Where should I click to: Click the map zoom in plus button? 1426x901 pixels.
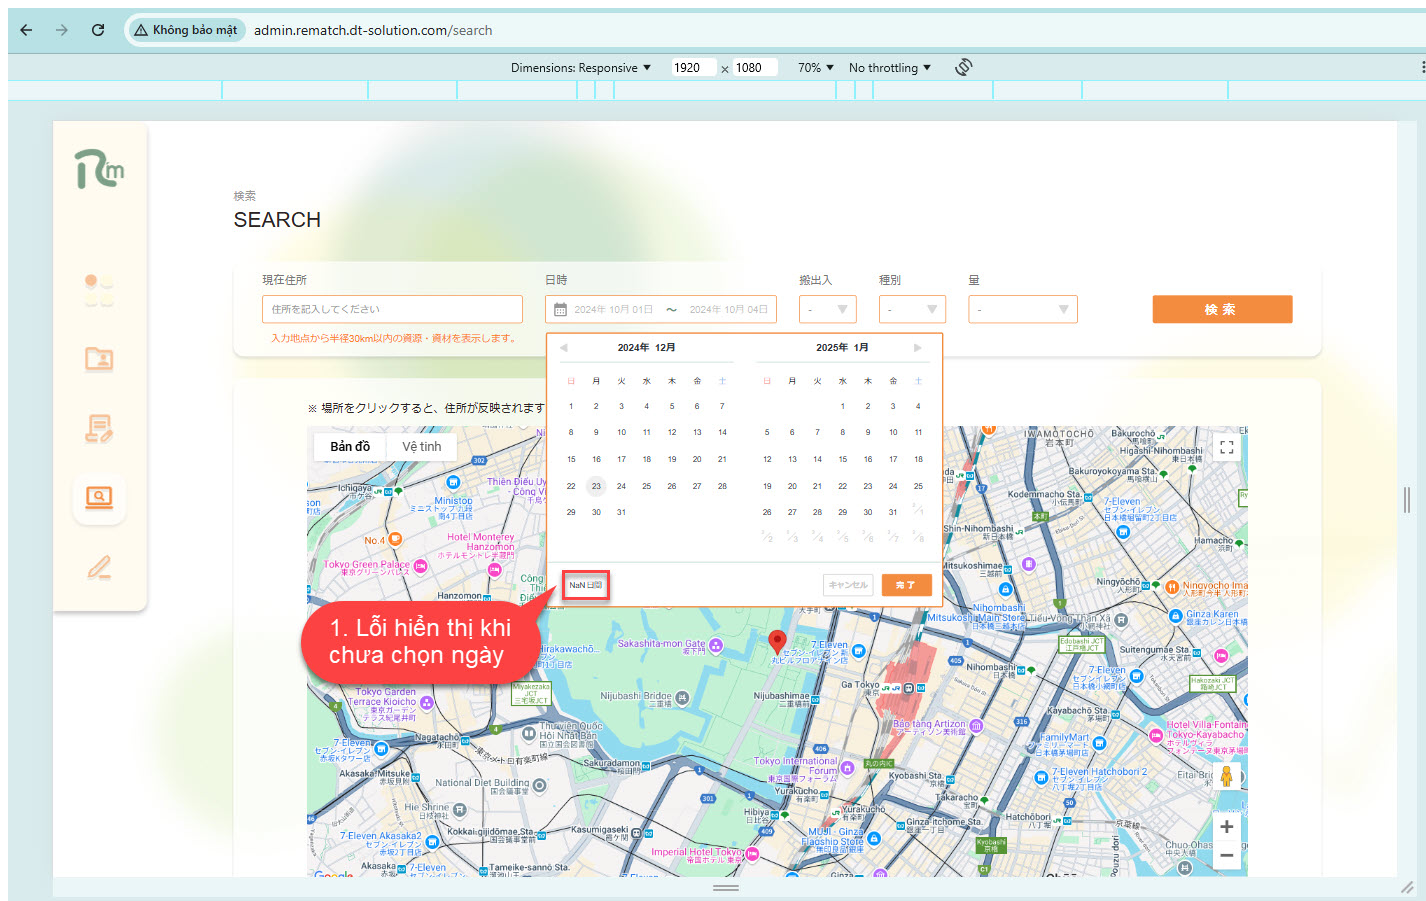[1226, 827]
